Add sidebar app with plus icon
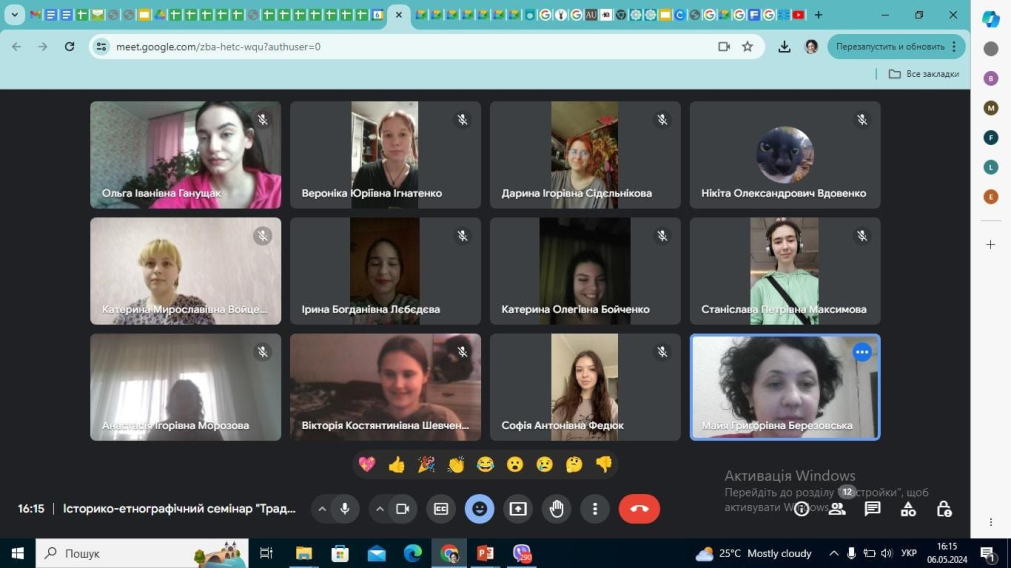Viewport: 1011px width, 568px height. 991,244
